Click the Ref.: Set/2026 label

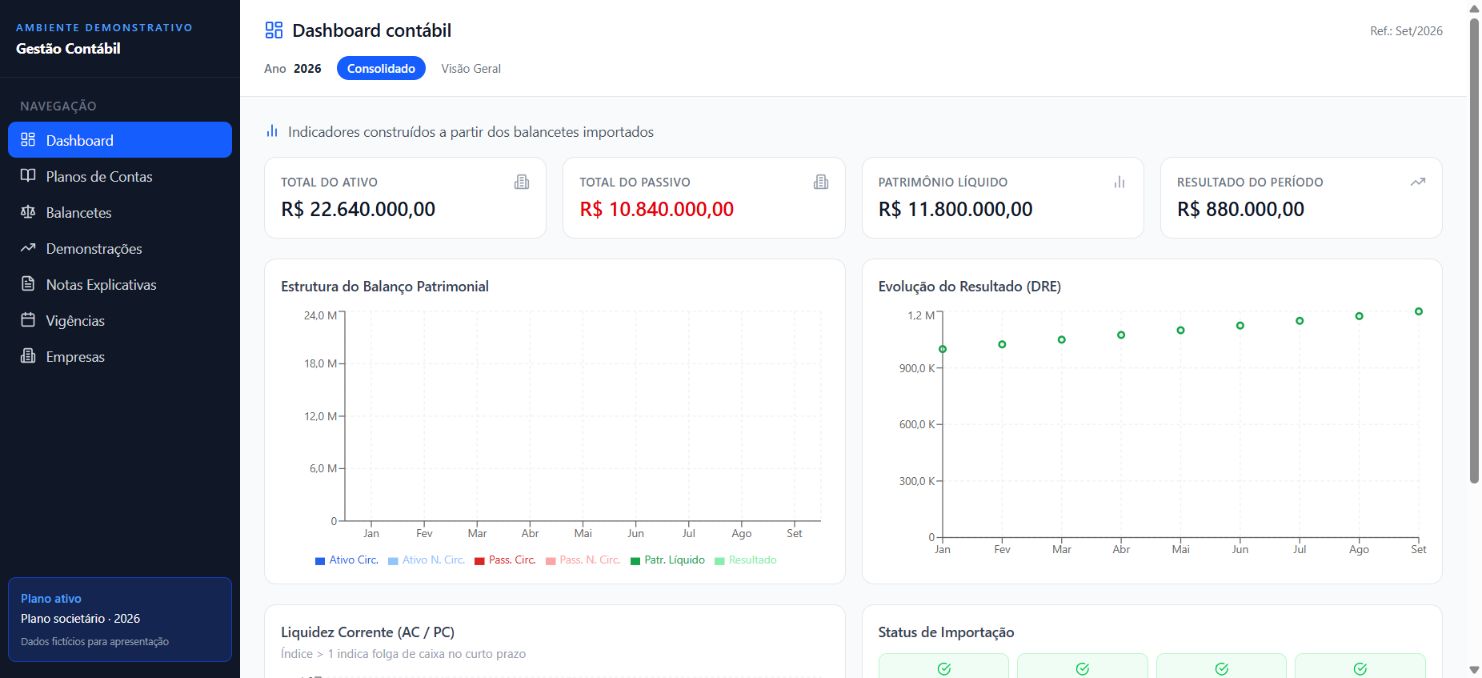pos(1406,31)
